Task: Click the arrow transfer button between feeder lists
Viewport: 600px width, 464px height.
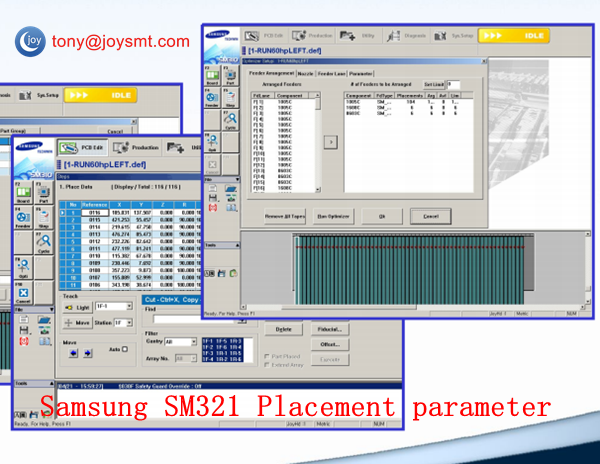Action: pyautogui.click(x=331, y=142)
